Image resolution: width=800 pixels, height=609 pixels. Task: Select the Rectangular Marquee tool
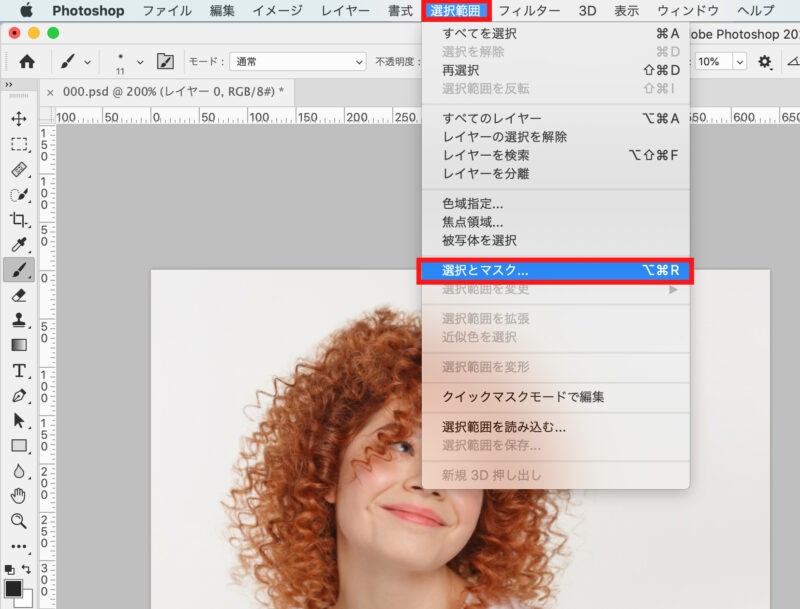(x=19, y=144)
